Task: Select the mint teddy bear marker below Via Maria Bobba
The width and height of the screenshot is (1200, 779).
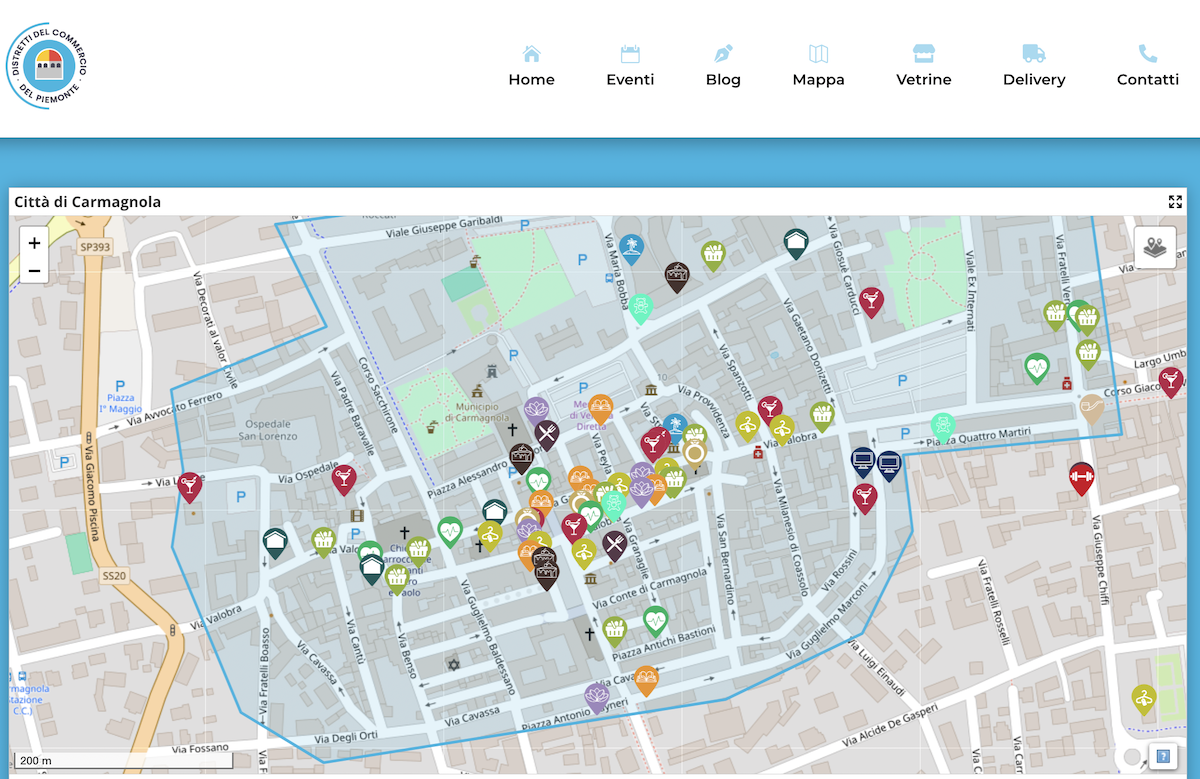Action: point(640,308)
